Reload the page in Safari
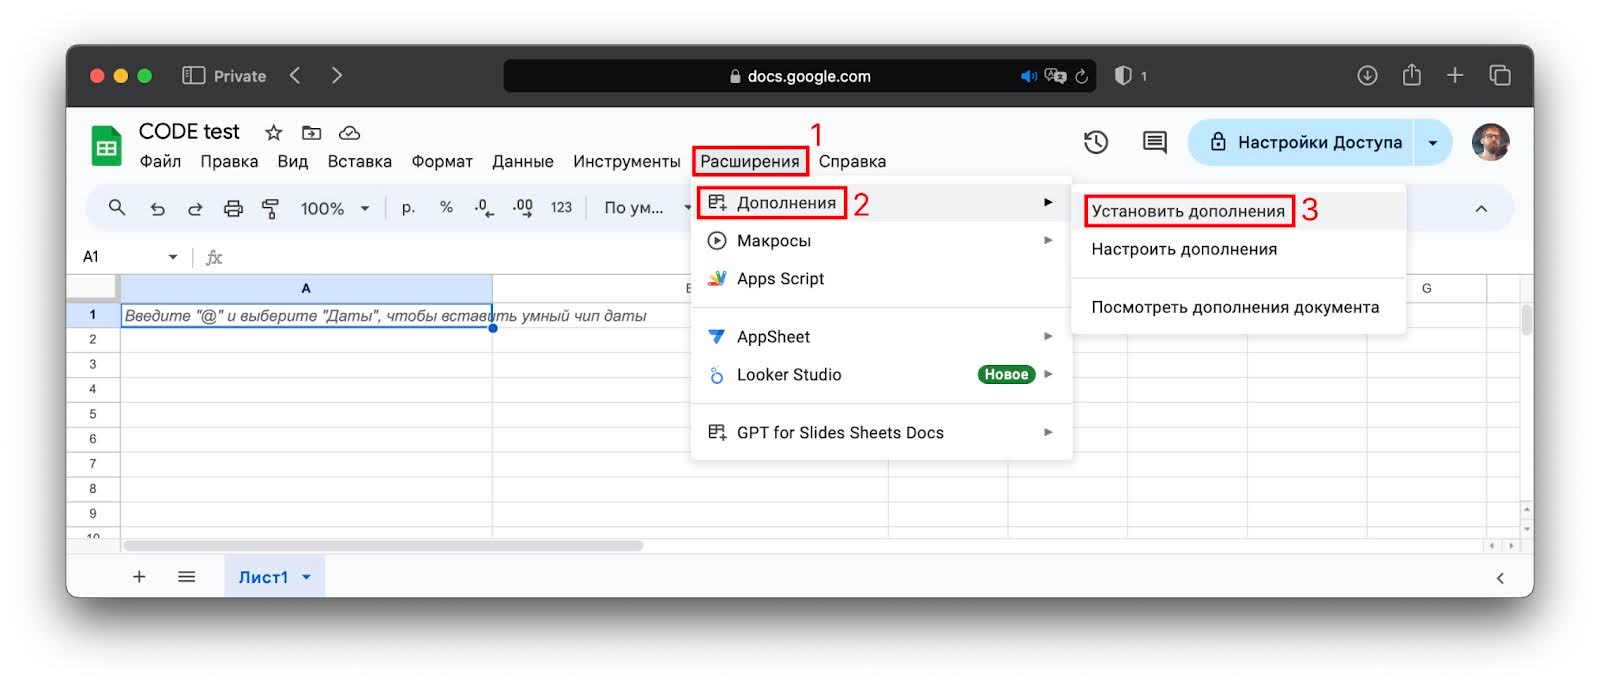This screenshot has width=1600, height=685. [x=1081, y=76]
